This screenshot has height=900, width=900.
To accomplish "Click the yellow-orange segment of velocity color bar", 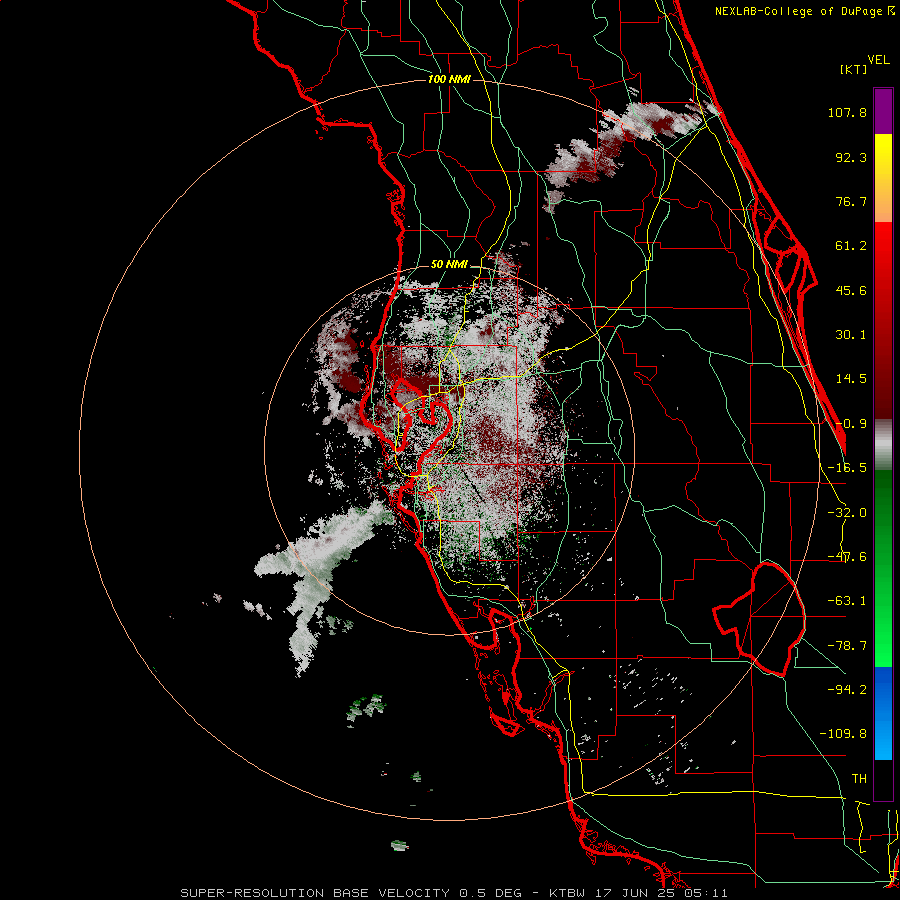I will pyautogui.click(x=883, y=178).
